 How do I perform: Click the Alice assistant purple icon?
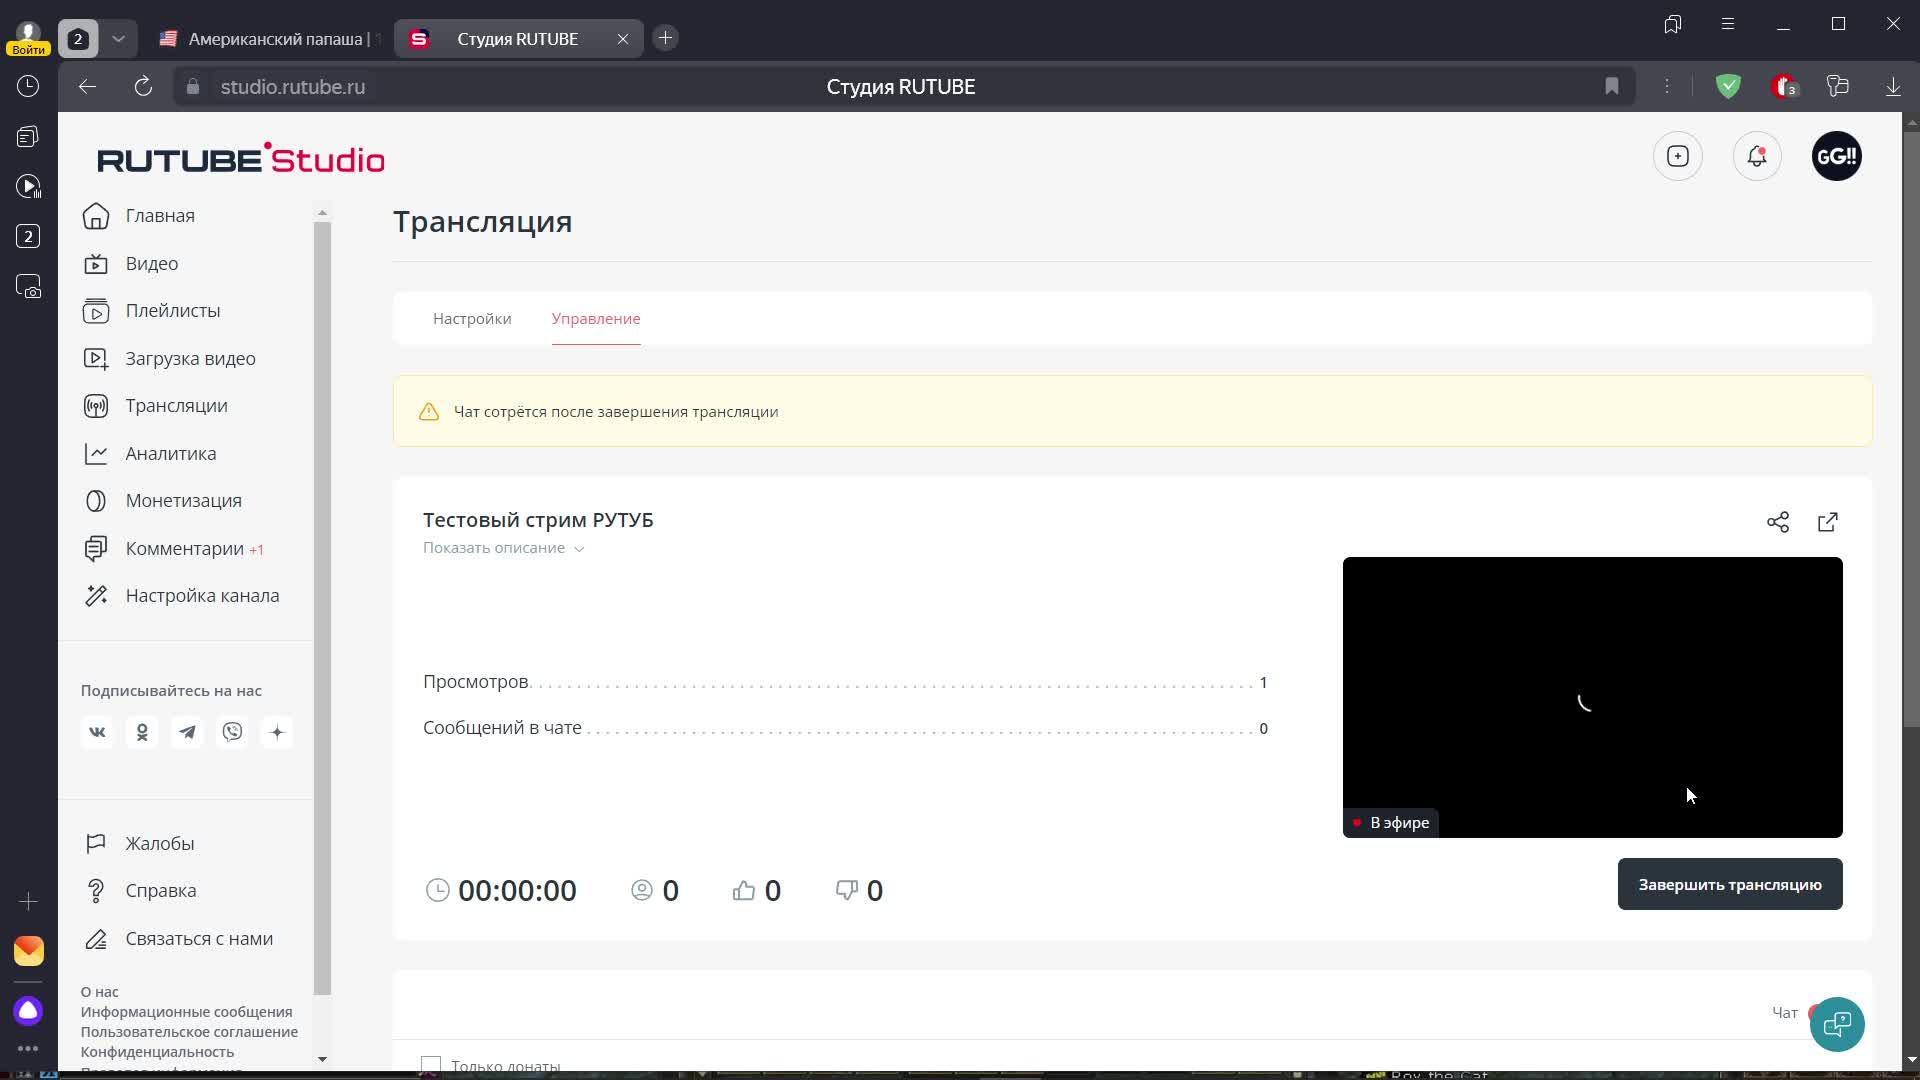tap(28, 1011)
